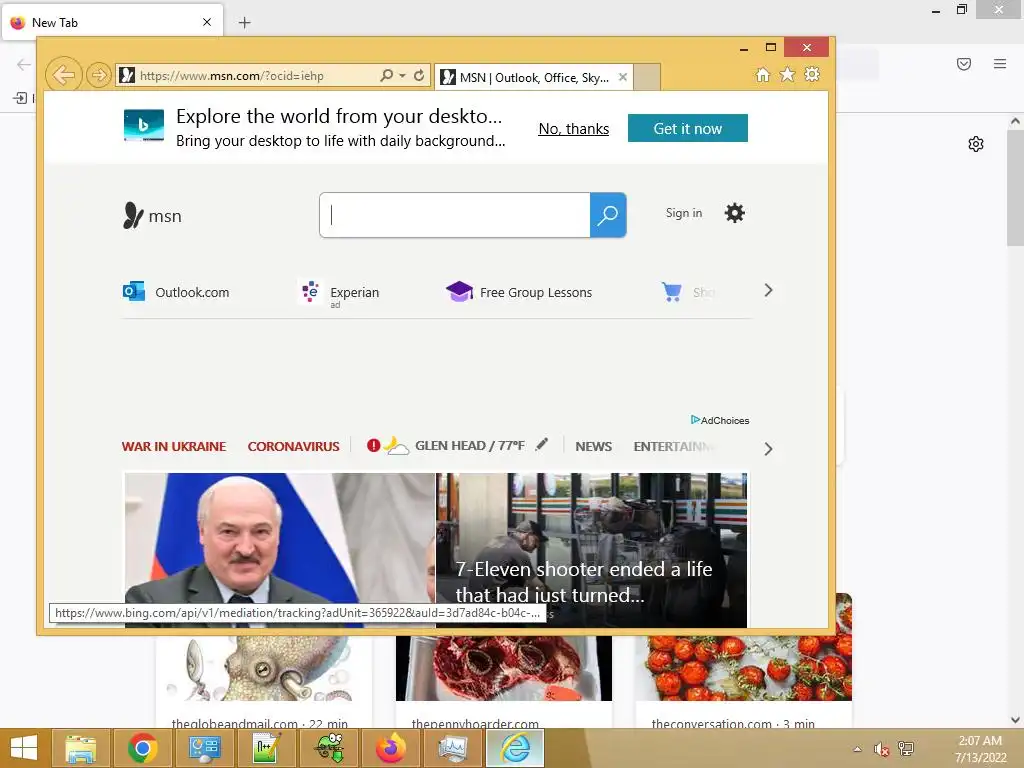Click the Firefox scrollbar down arrow

1015,720
